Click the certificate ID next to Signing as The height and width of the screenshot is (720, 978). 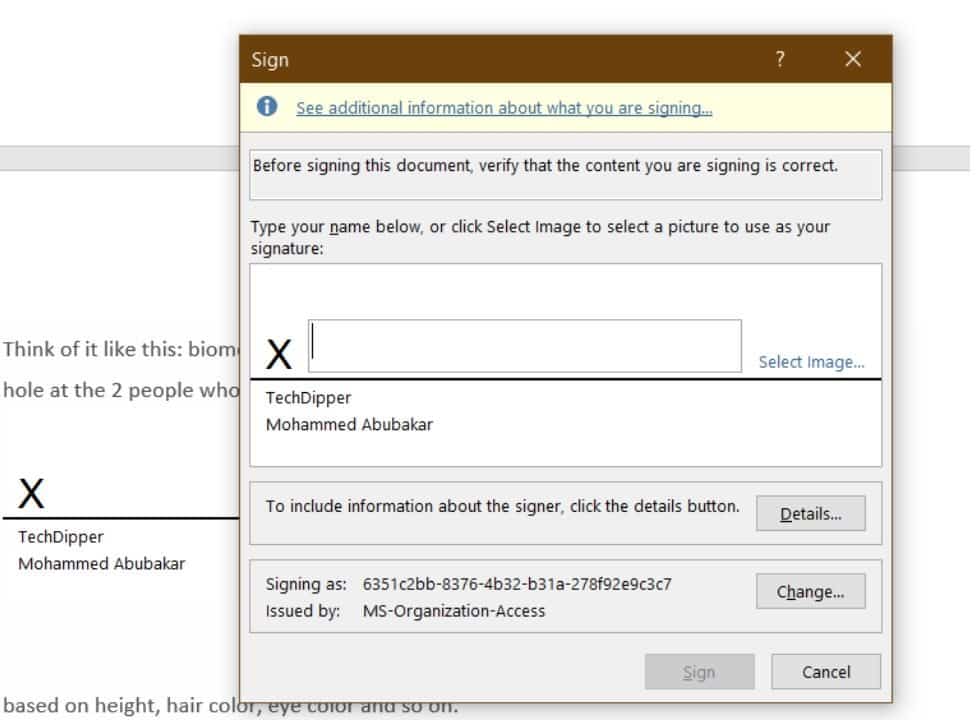[517, 584]
